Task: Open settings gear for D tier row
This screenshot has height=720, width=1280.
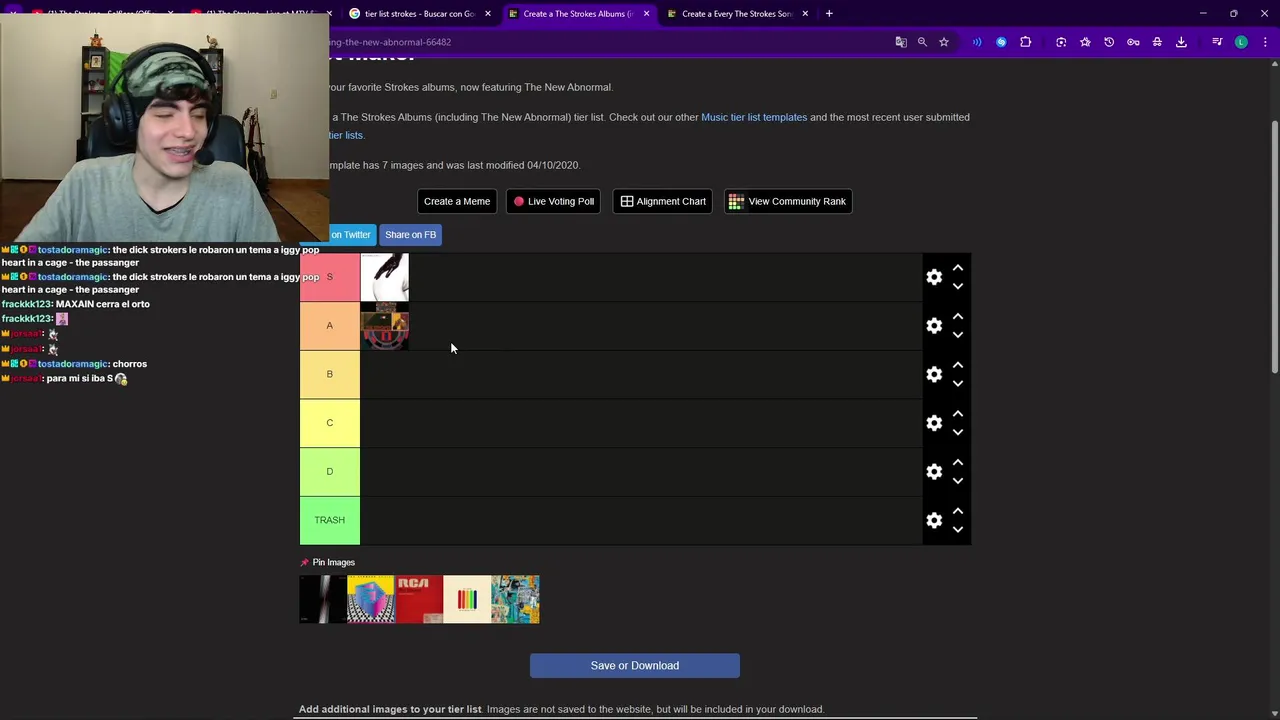Action: tap(934, 472)
